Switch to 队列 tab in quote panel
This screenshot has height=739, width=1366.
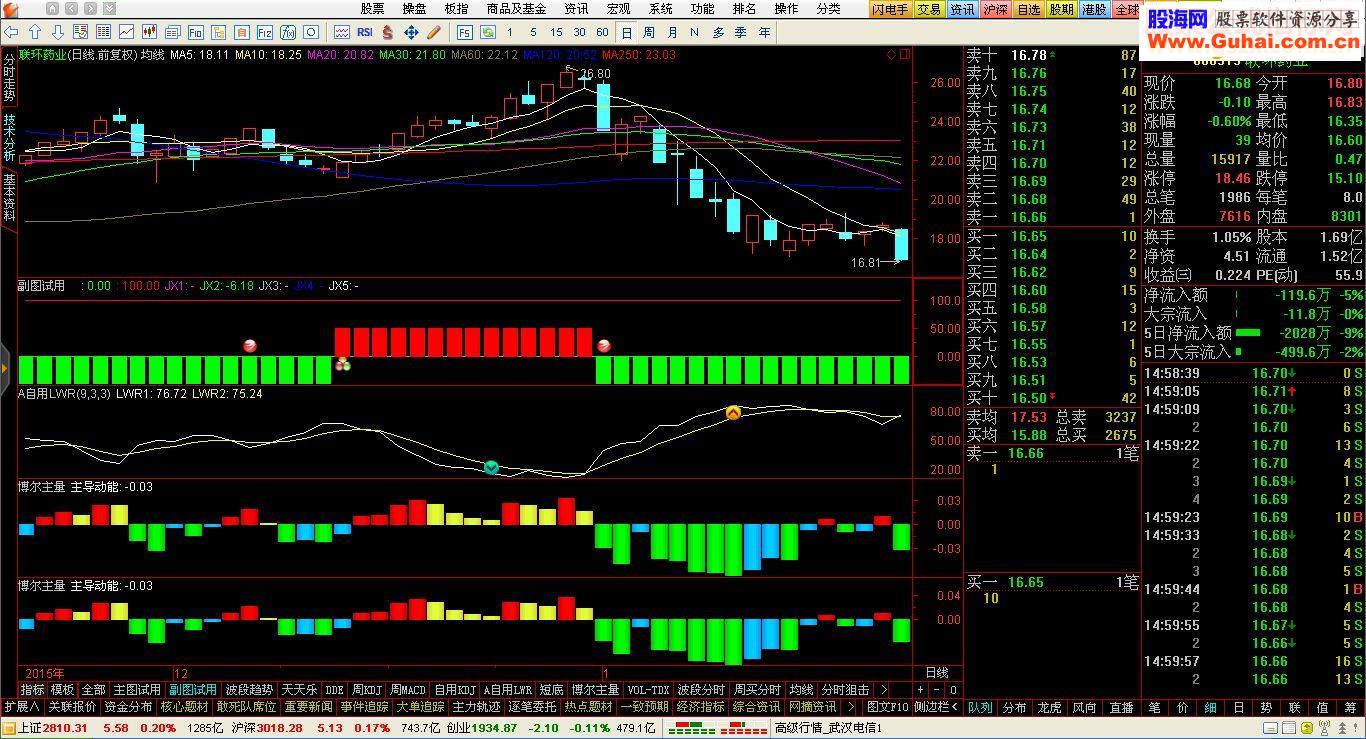tap(980, 707)
